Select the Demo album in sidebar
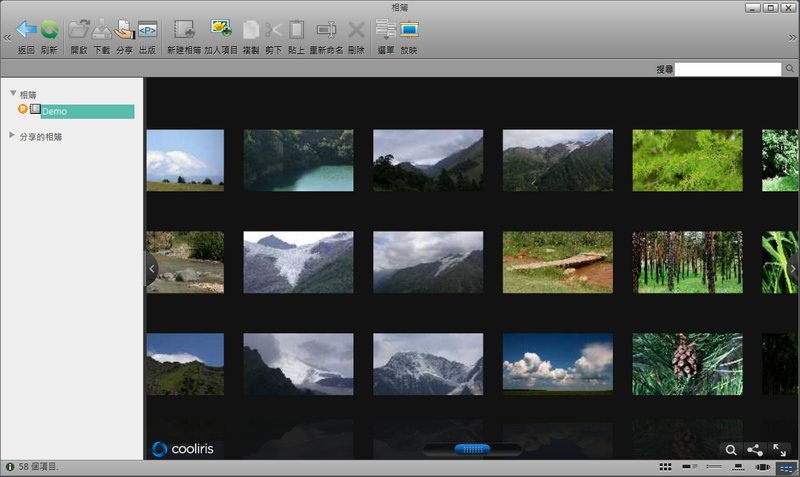 (x=54, y=111)
